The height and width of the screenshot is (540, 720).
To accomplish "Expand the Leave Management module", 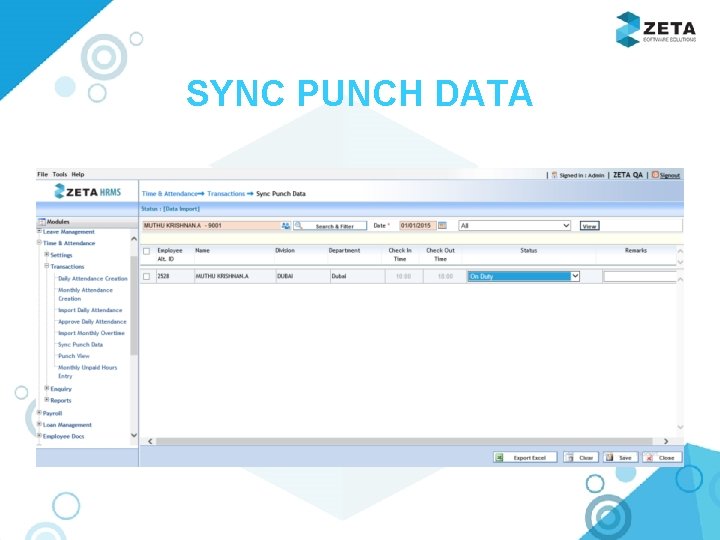I will point(39,231).
